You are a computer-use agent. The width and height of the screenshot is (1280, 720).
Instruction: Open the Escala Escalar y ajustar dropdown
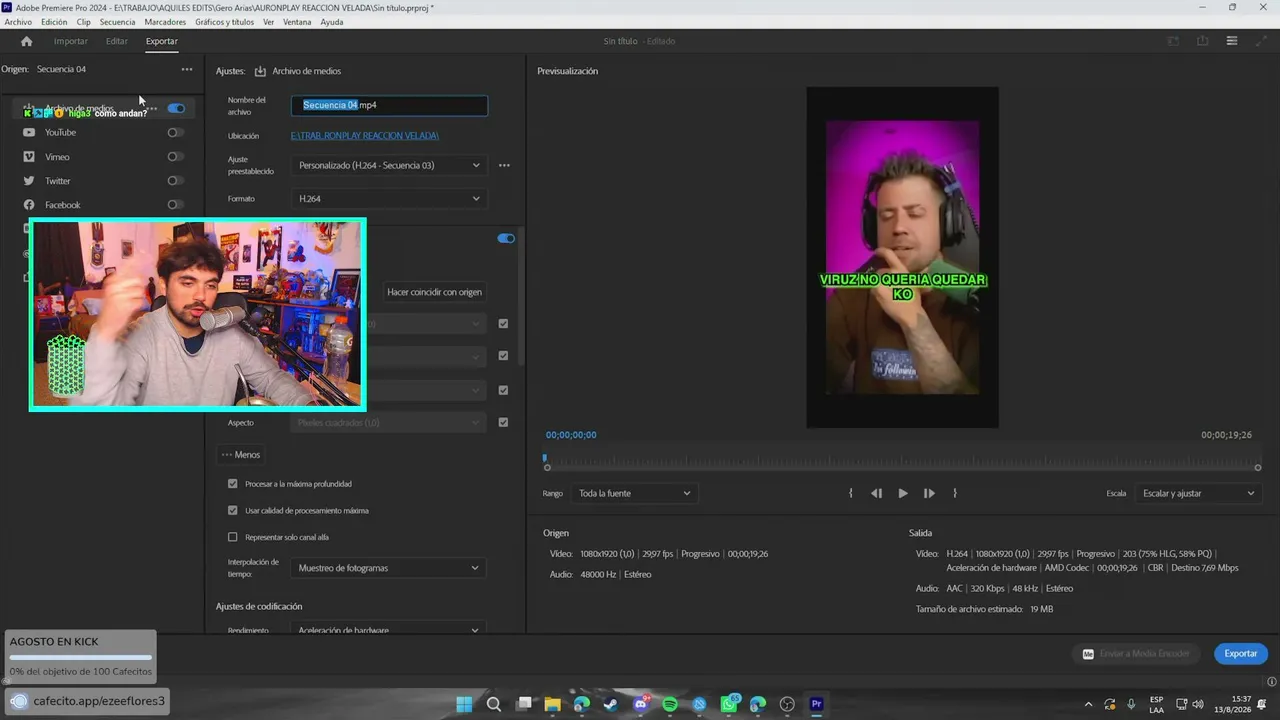pos(1198,493)
